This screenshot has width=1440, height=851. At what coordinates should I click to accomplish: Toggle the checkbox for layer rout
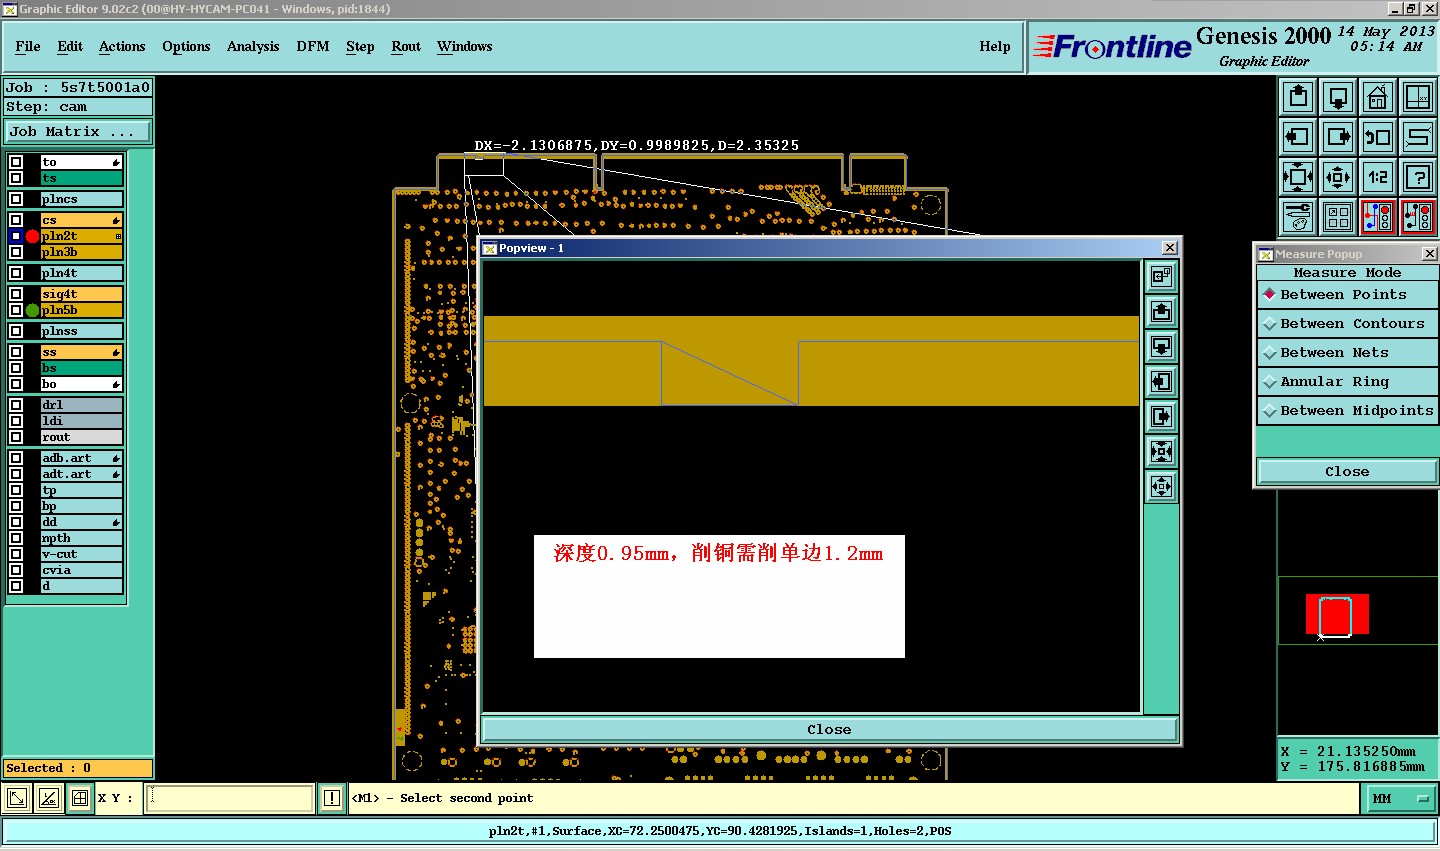(16, 437)
